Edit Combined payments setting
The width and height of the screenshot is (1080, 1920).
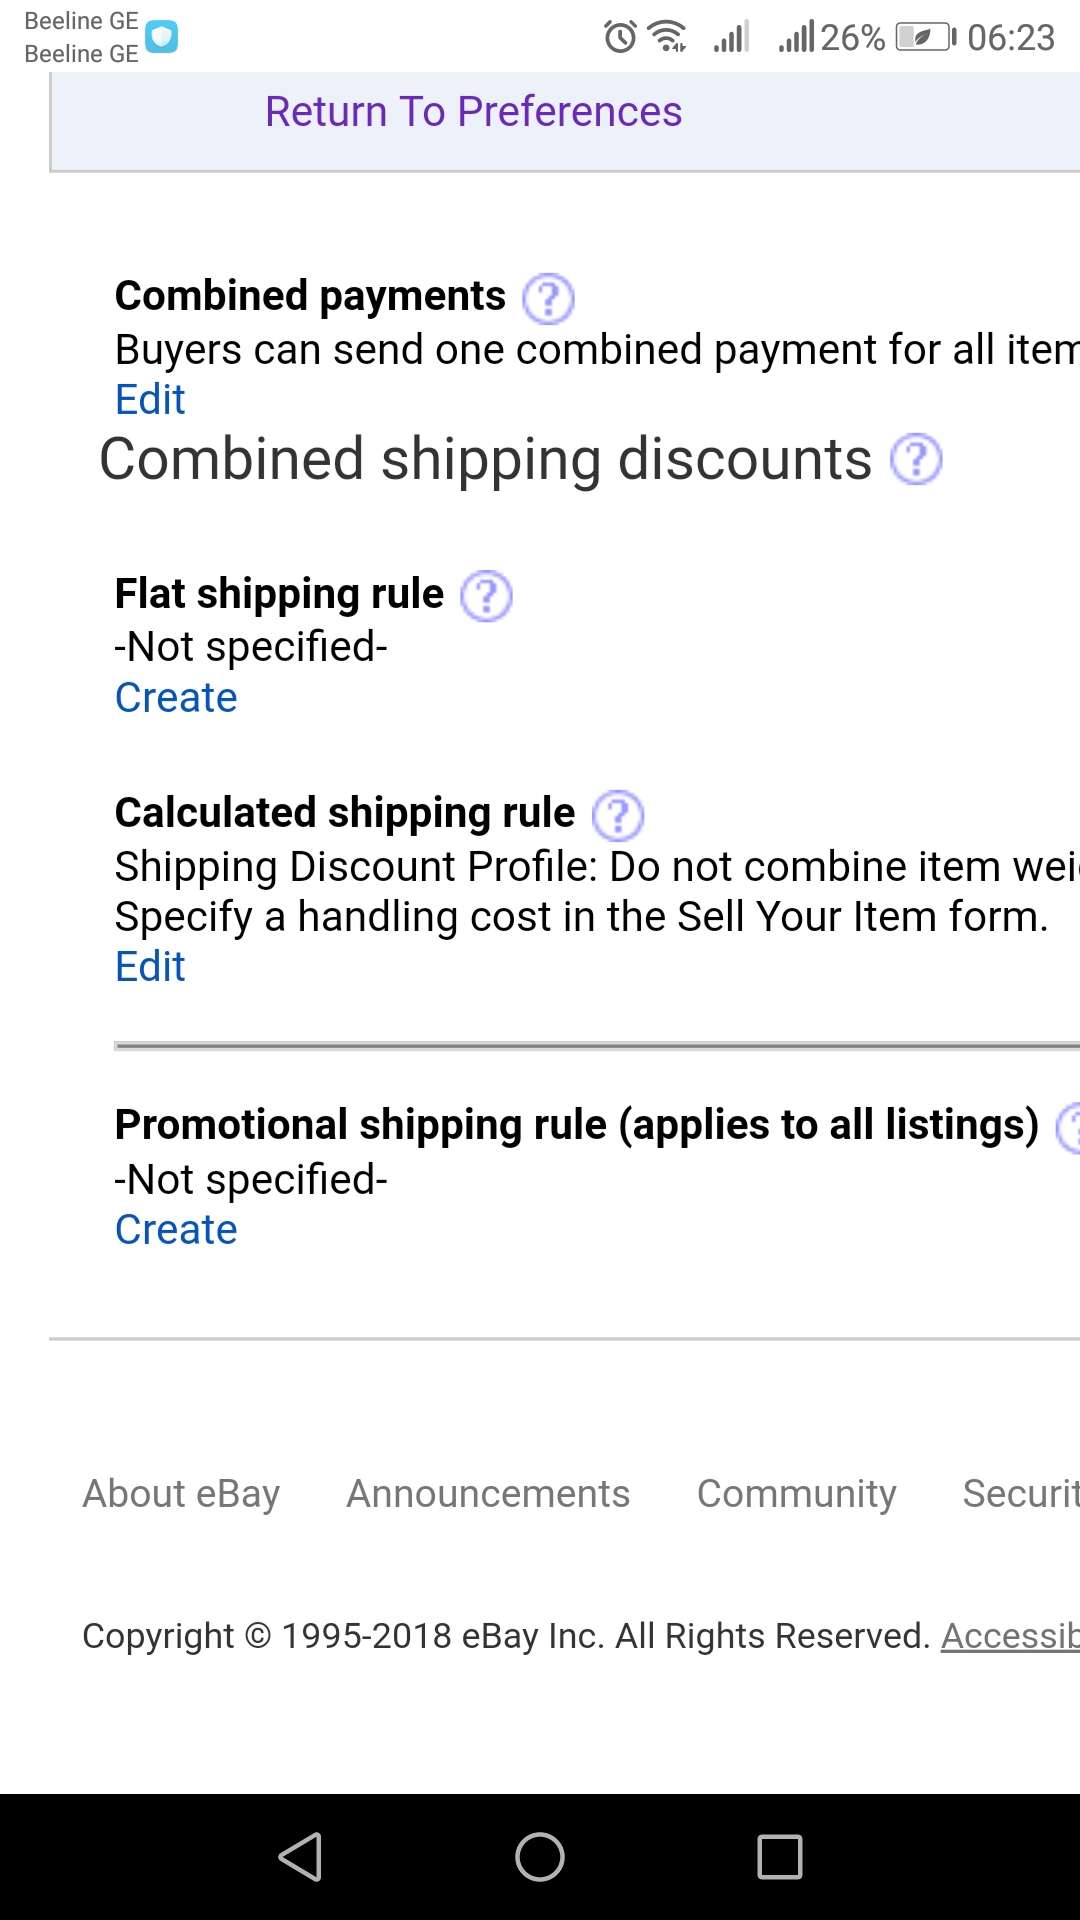[x=150, y=400]
